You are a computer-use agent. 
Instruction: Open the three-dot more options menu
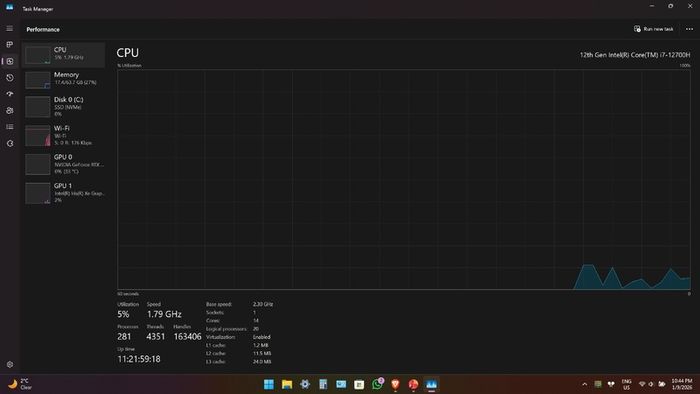click(689, 29)
